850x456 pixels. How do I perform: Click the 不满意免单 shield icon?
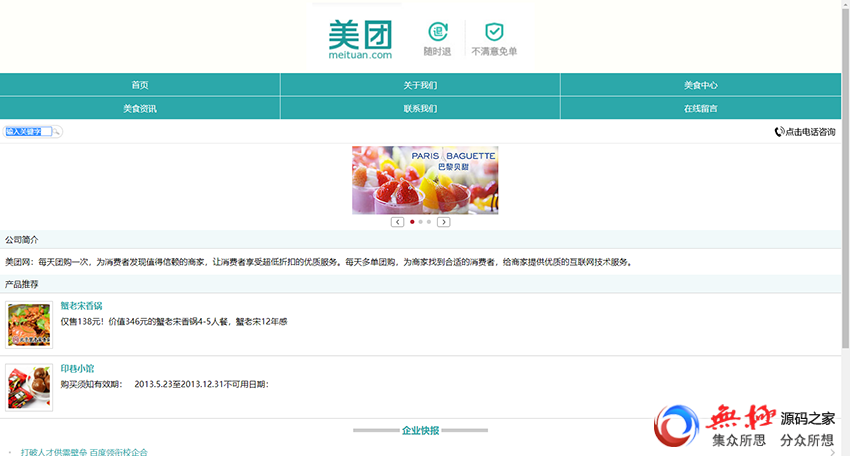pyautogui.click(x=494, y=31)
